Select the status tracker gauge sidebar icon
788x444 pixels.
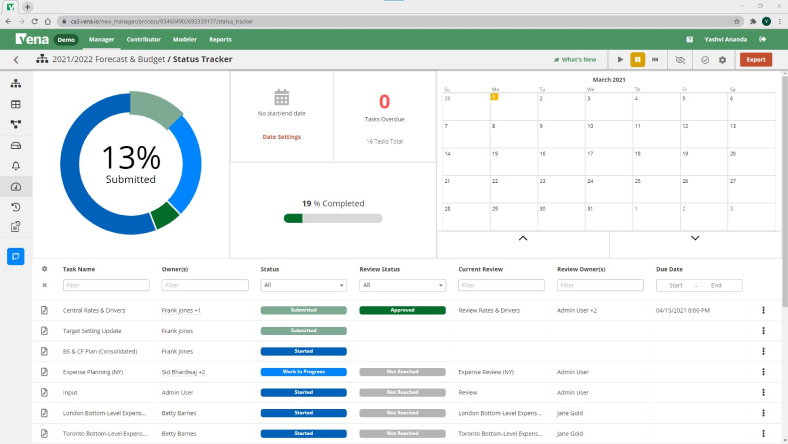click(x=16, y=187)
